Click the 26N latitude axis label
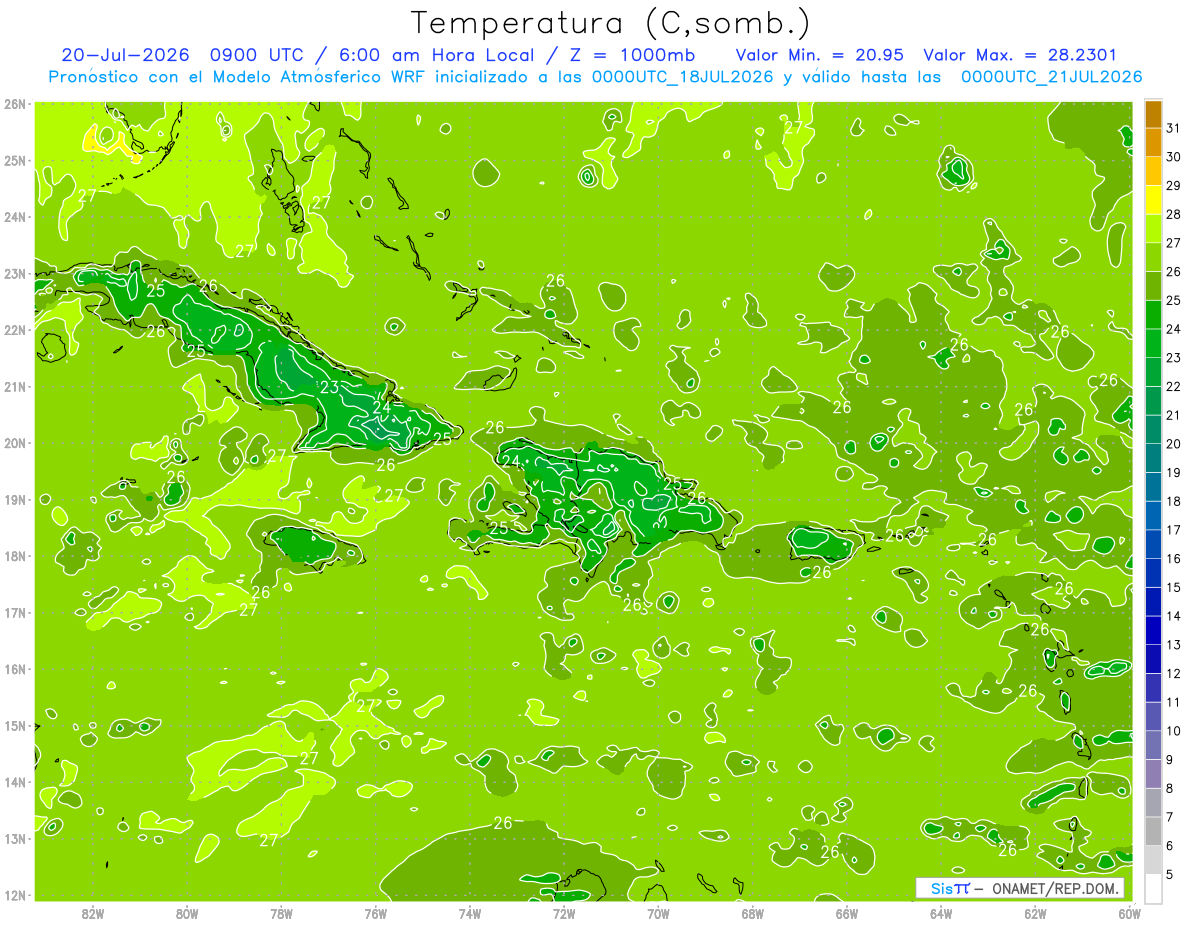 point(15,104)
